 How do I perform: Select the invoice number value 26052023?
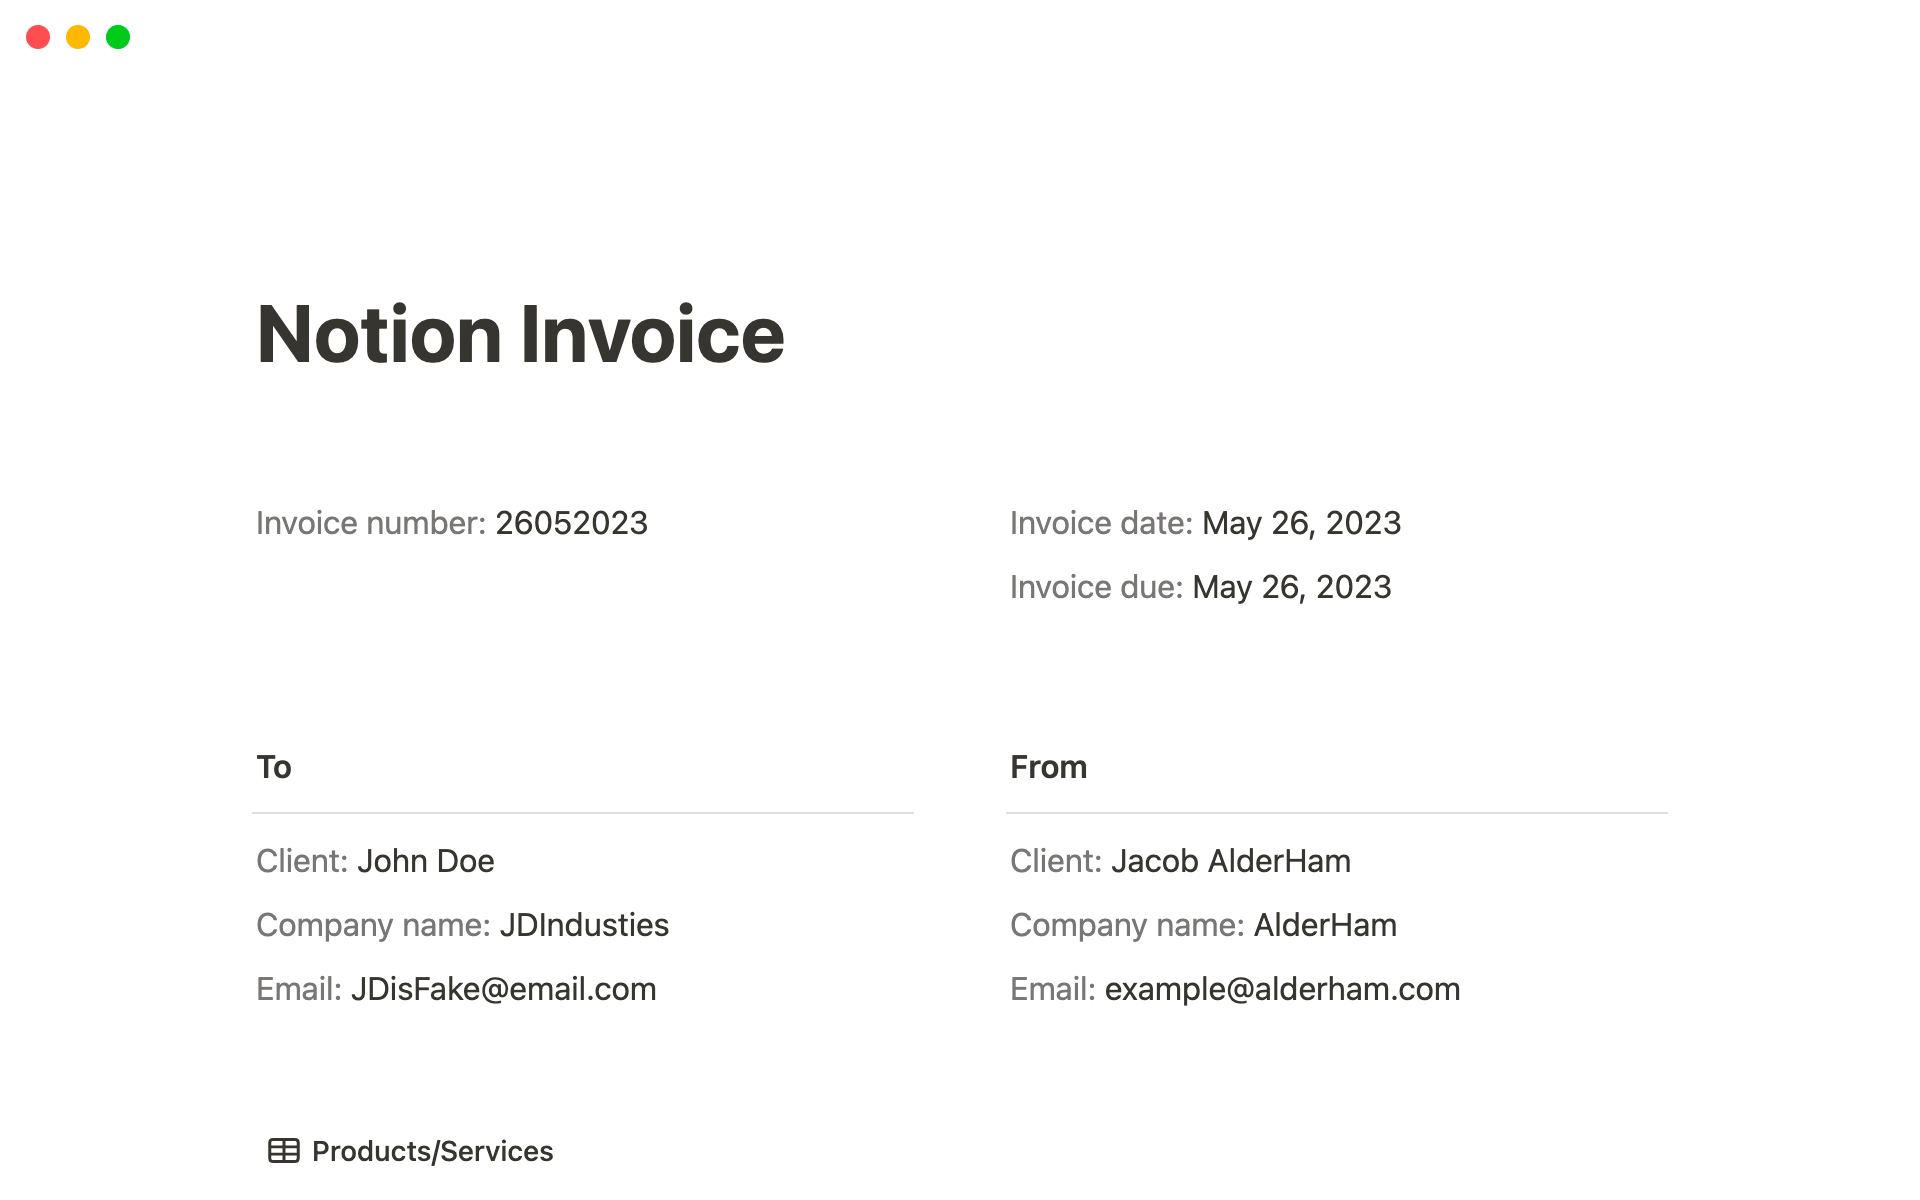coord(571,523)
